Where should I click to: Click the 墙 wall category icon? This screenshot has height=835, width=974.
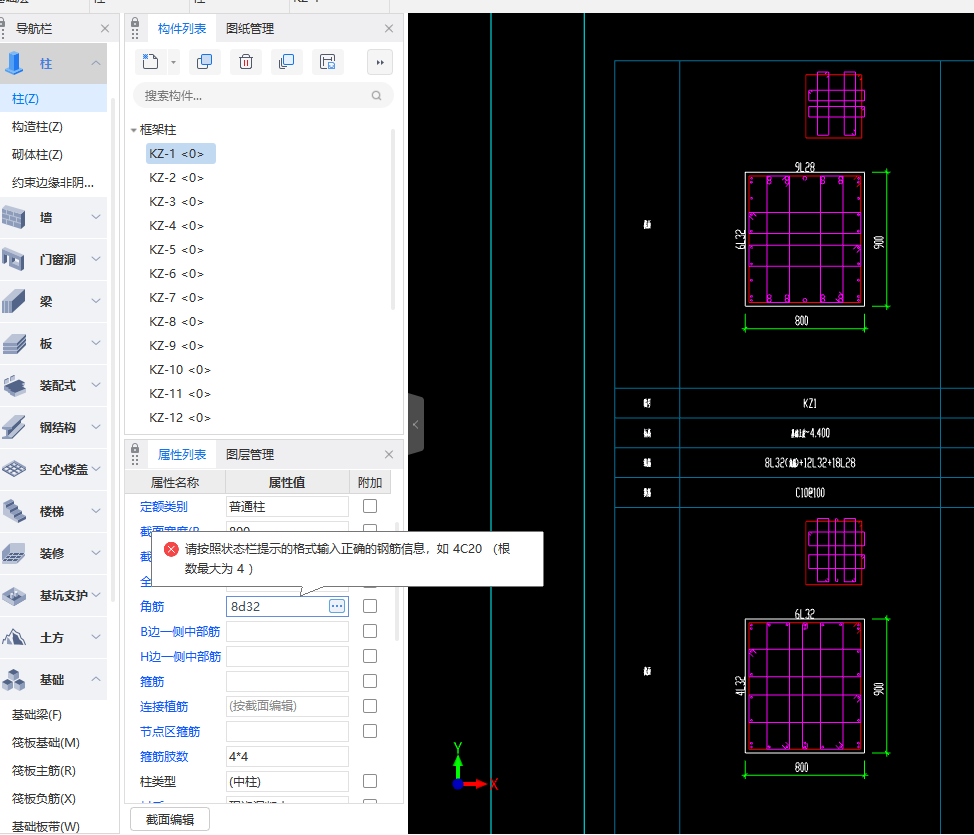pyautogui.click(x=14, y=217)
